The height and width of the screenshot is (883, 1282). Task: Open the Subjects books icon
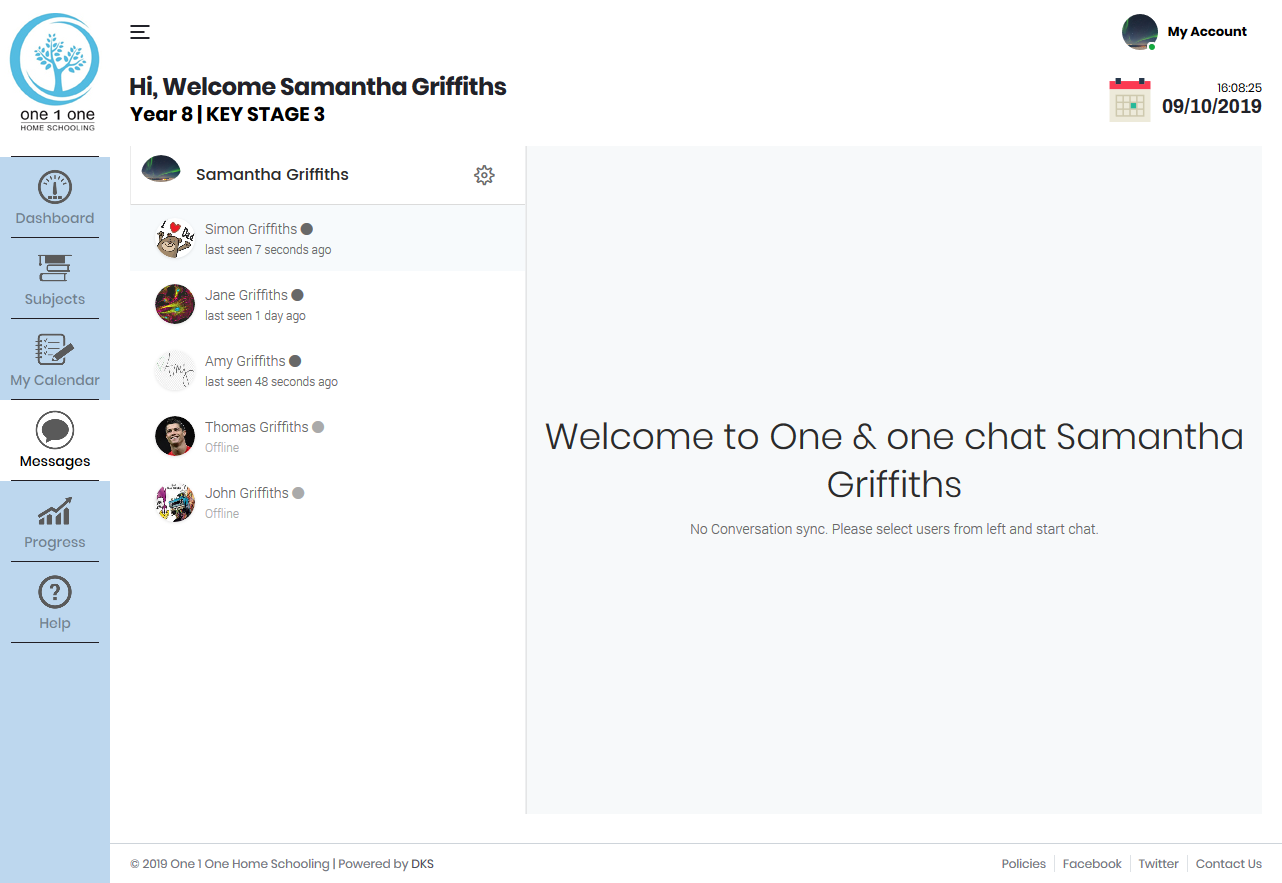(x=55, y=268)
